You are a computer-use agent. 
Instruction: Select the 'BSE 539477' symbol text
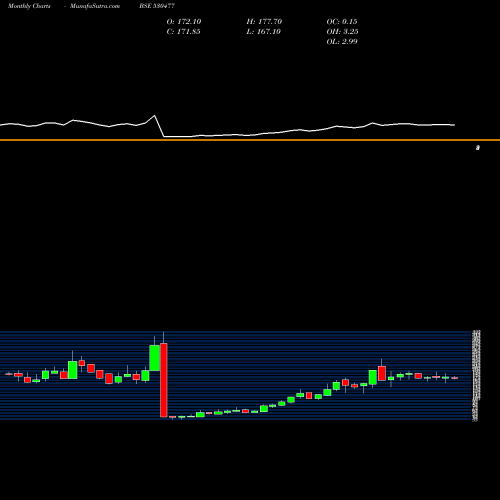click(x=157, y=6)
